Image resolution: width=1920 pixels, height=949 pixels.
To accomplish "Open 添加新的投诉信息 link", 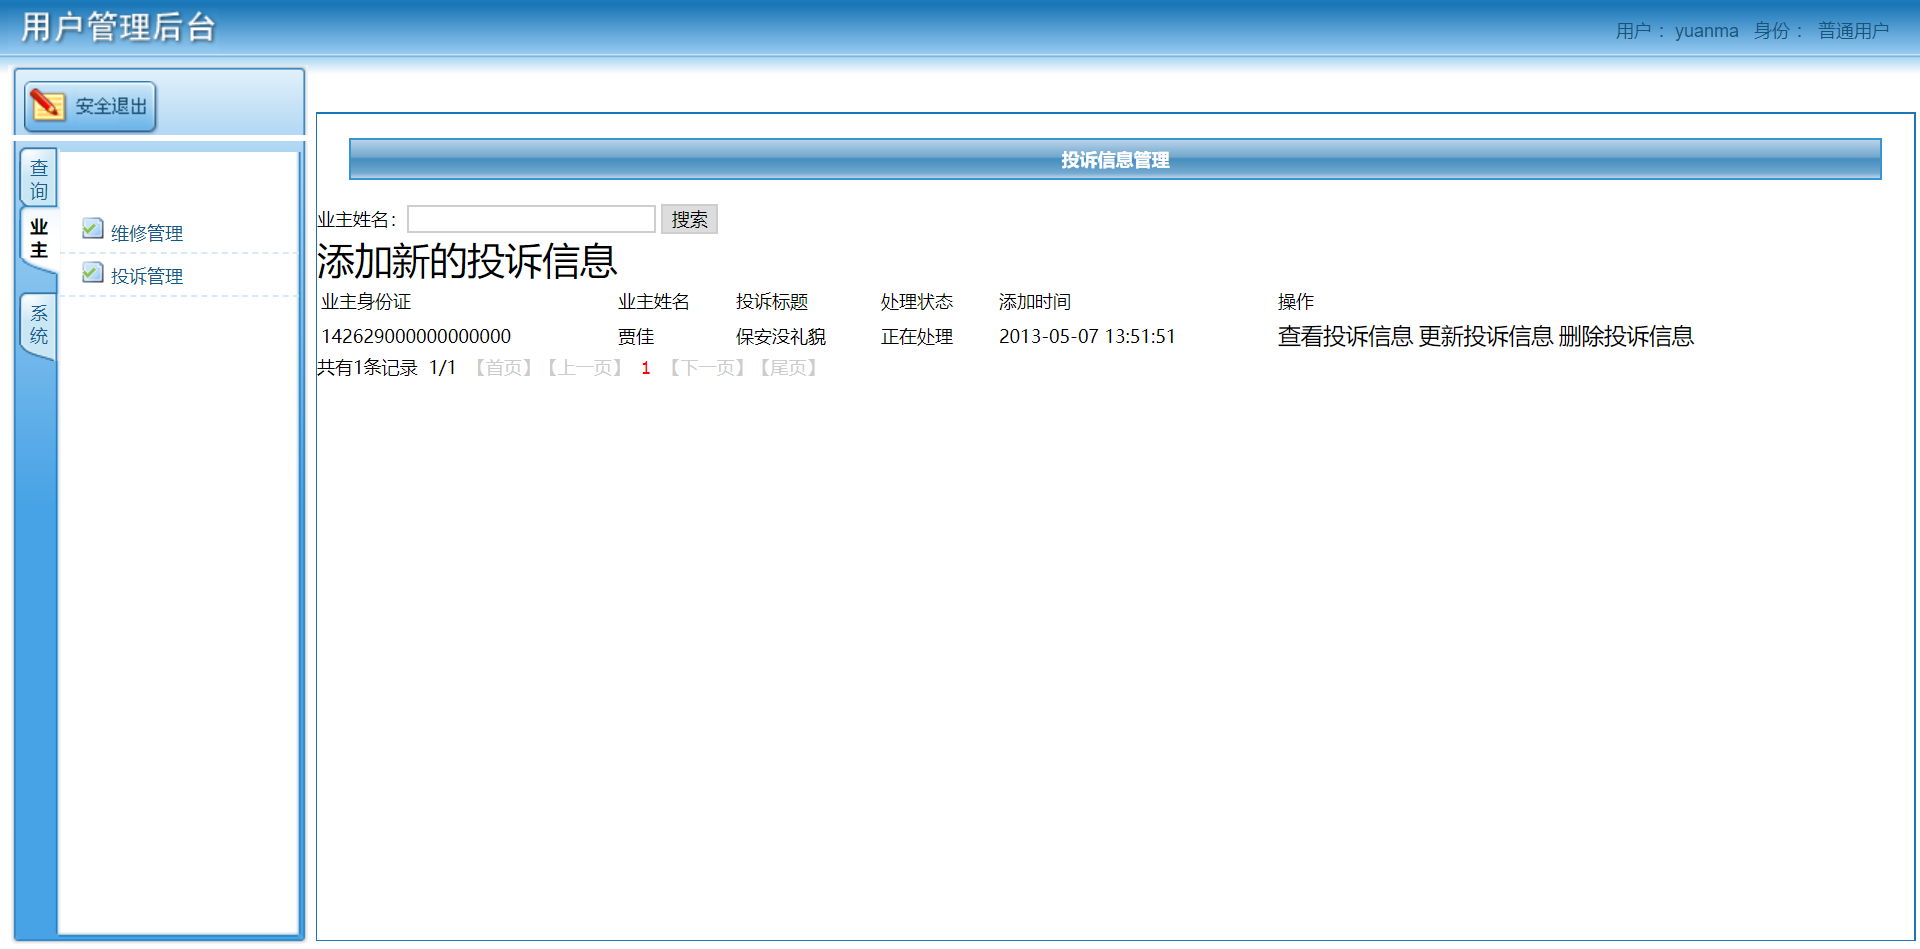I will [466, 261].
